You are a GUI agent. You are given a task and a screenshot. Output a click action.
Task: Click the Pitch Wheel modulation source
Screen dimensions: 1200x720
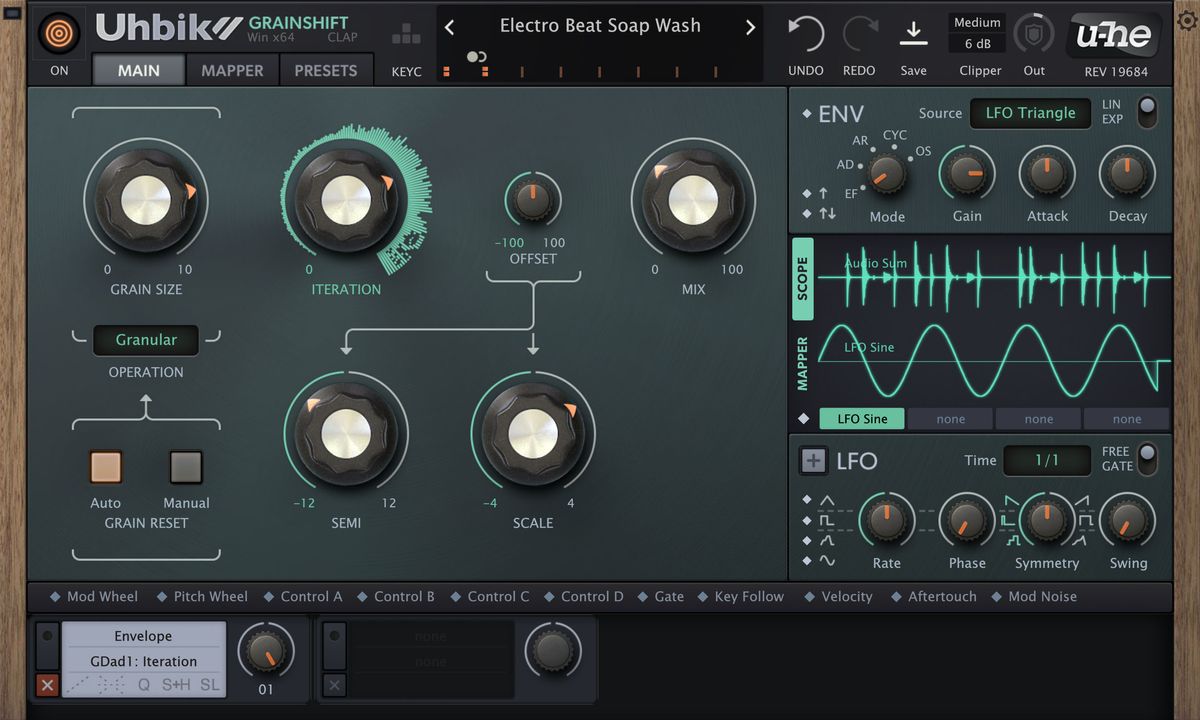point(202,597)
